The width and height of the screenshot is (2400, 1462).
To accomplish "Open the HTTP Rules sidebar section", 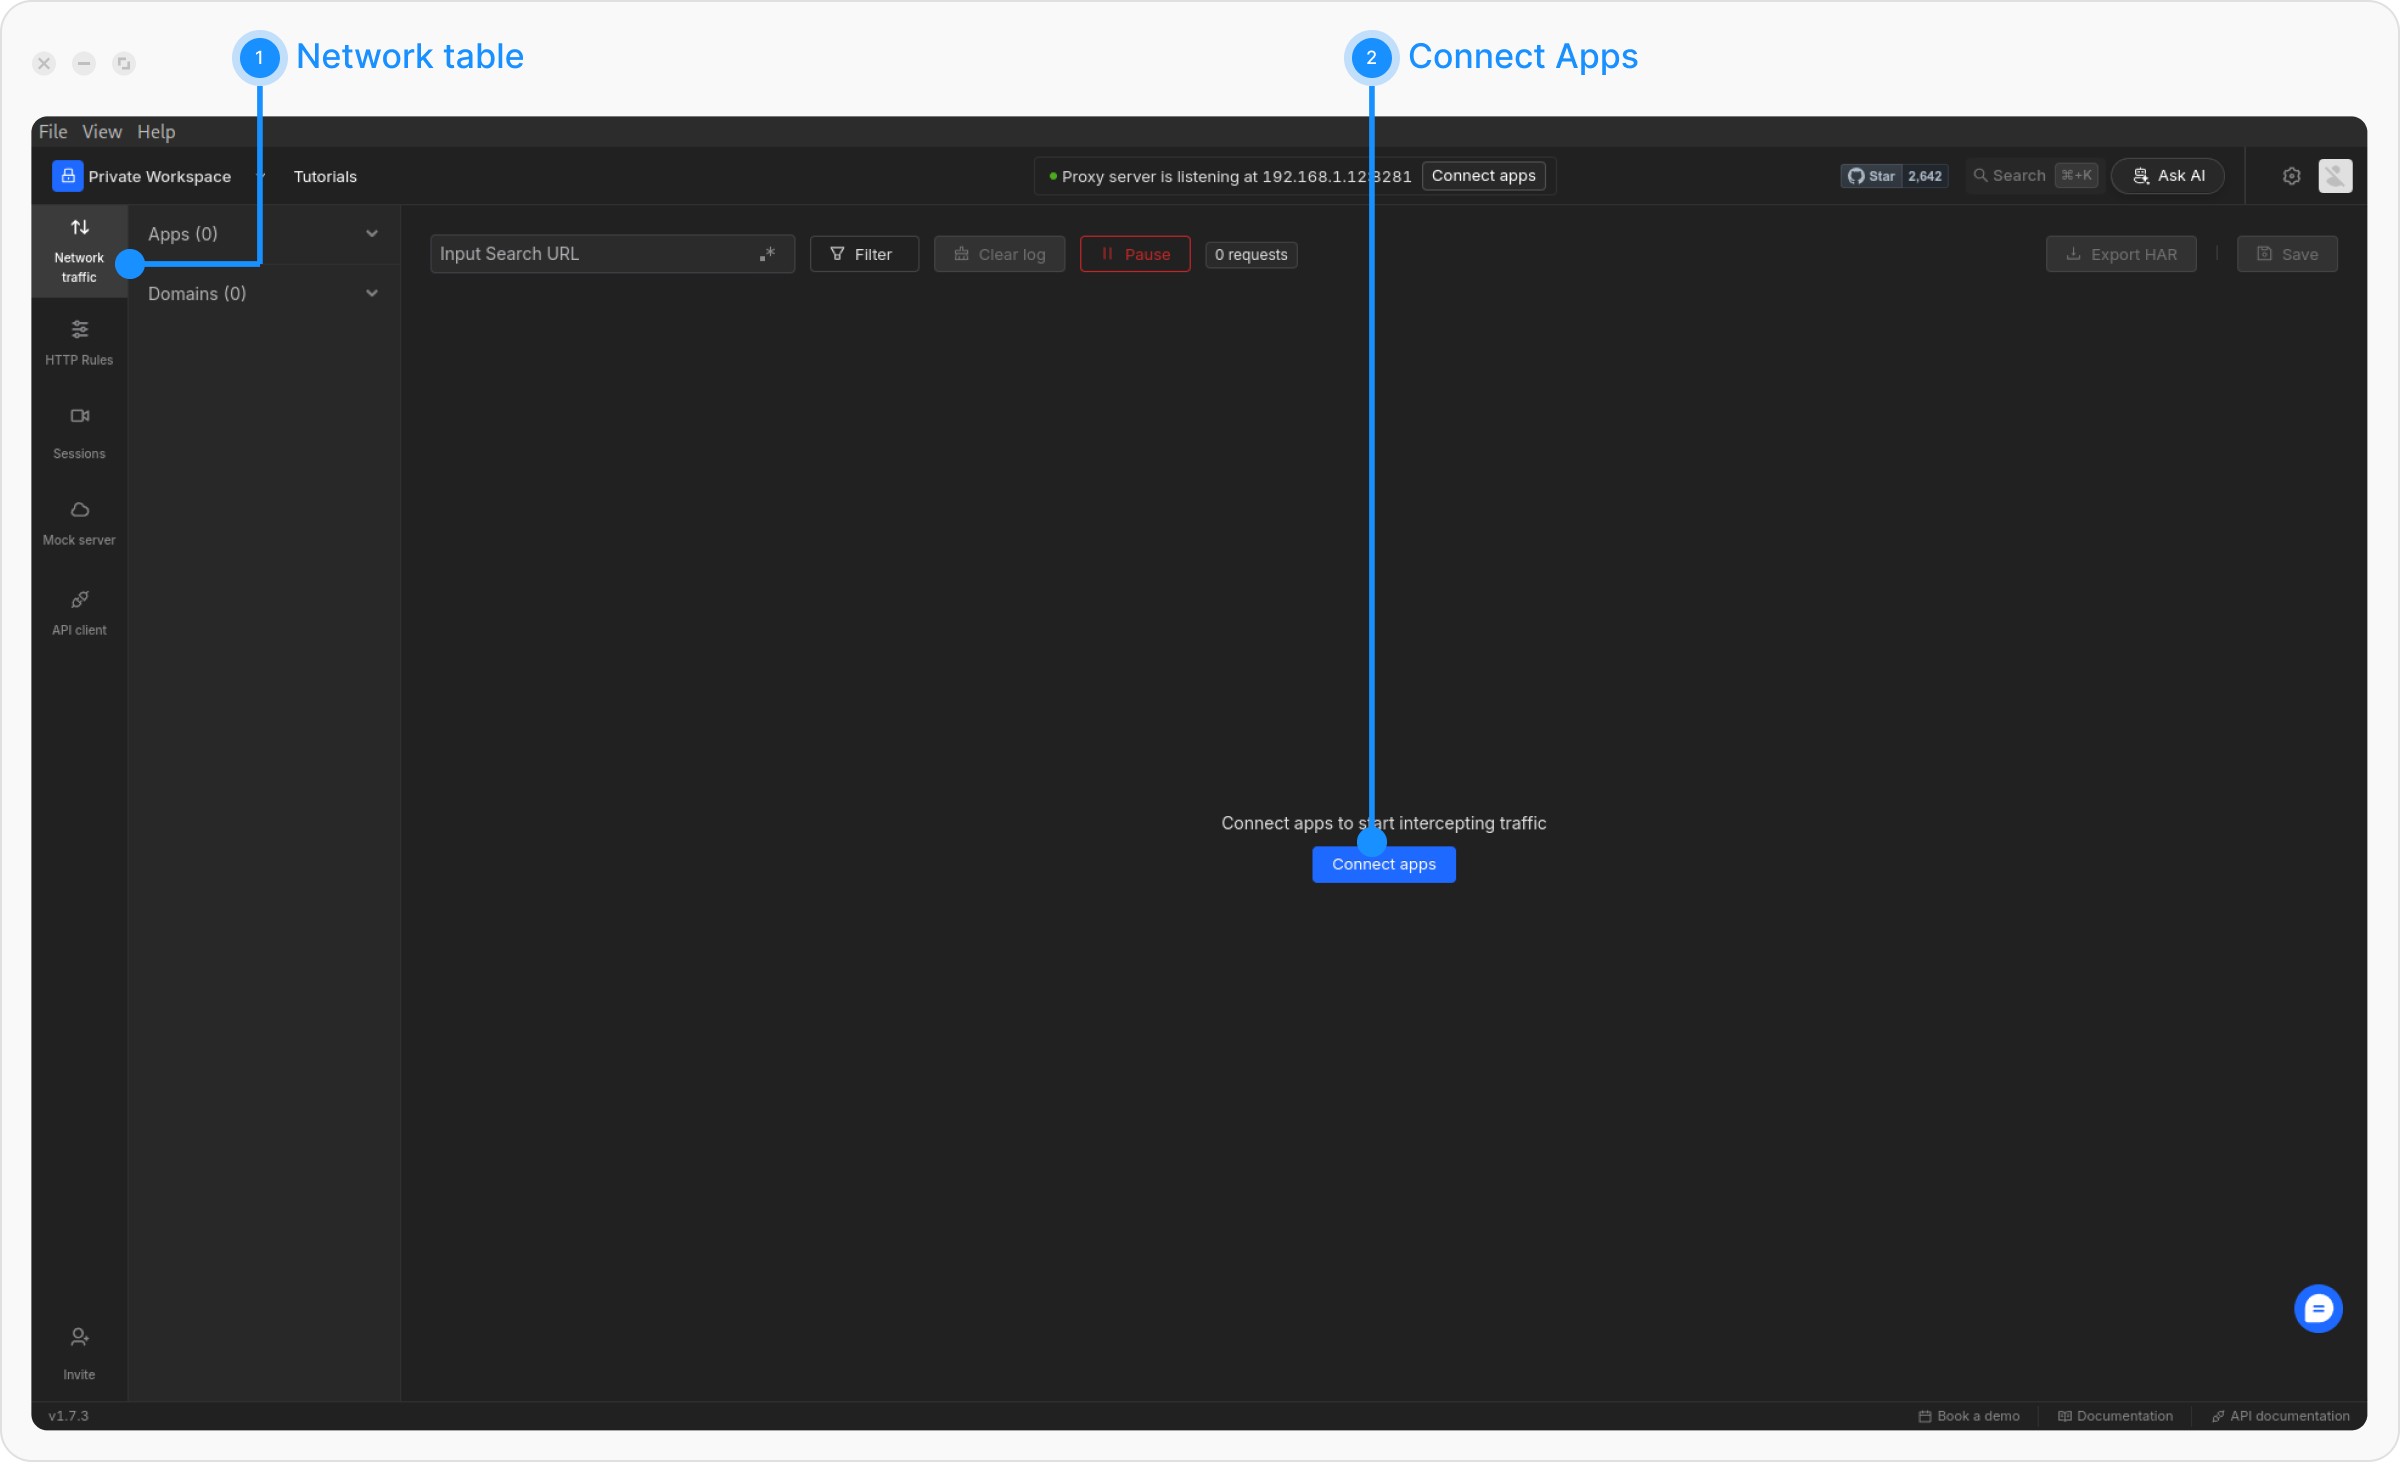I will tap(79, 342).
